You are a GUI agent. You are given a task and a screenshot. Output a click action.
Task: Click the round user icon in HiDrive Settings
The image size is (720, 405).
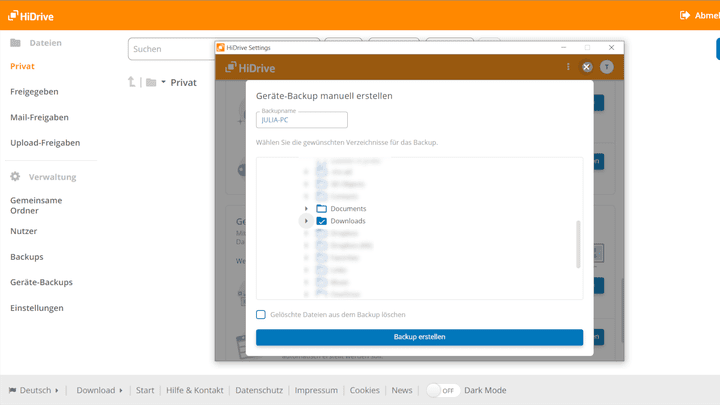(607, 67)
